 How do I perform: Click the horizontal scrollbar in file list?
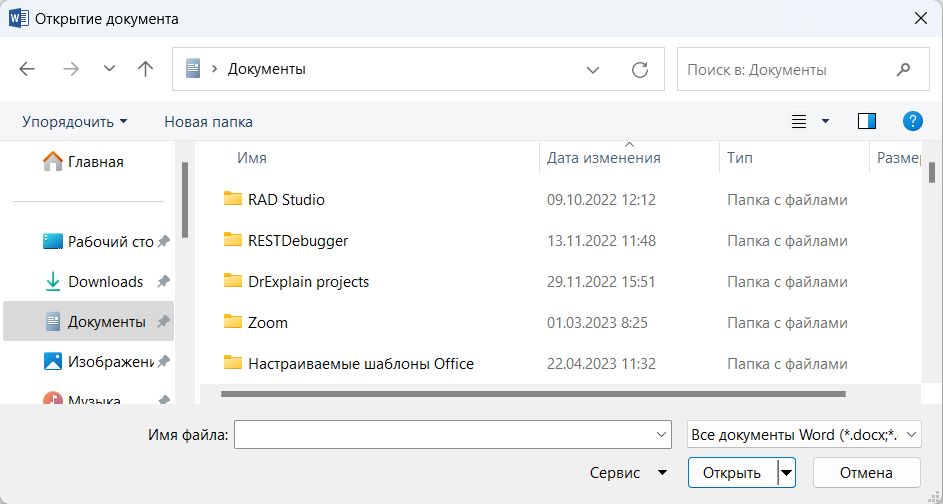click(x=532, y=394)
